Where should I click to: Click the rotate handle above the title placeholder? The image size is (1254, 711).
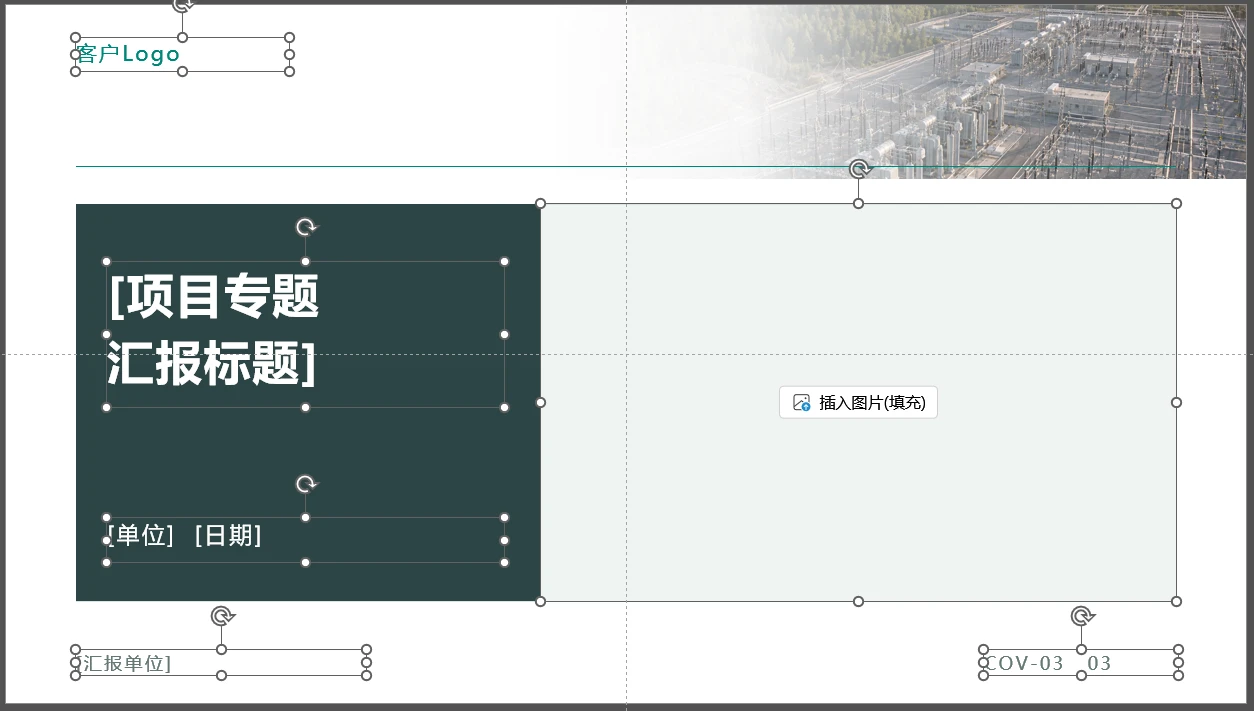pyautogui.click(x=306, y=227)
